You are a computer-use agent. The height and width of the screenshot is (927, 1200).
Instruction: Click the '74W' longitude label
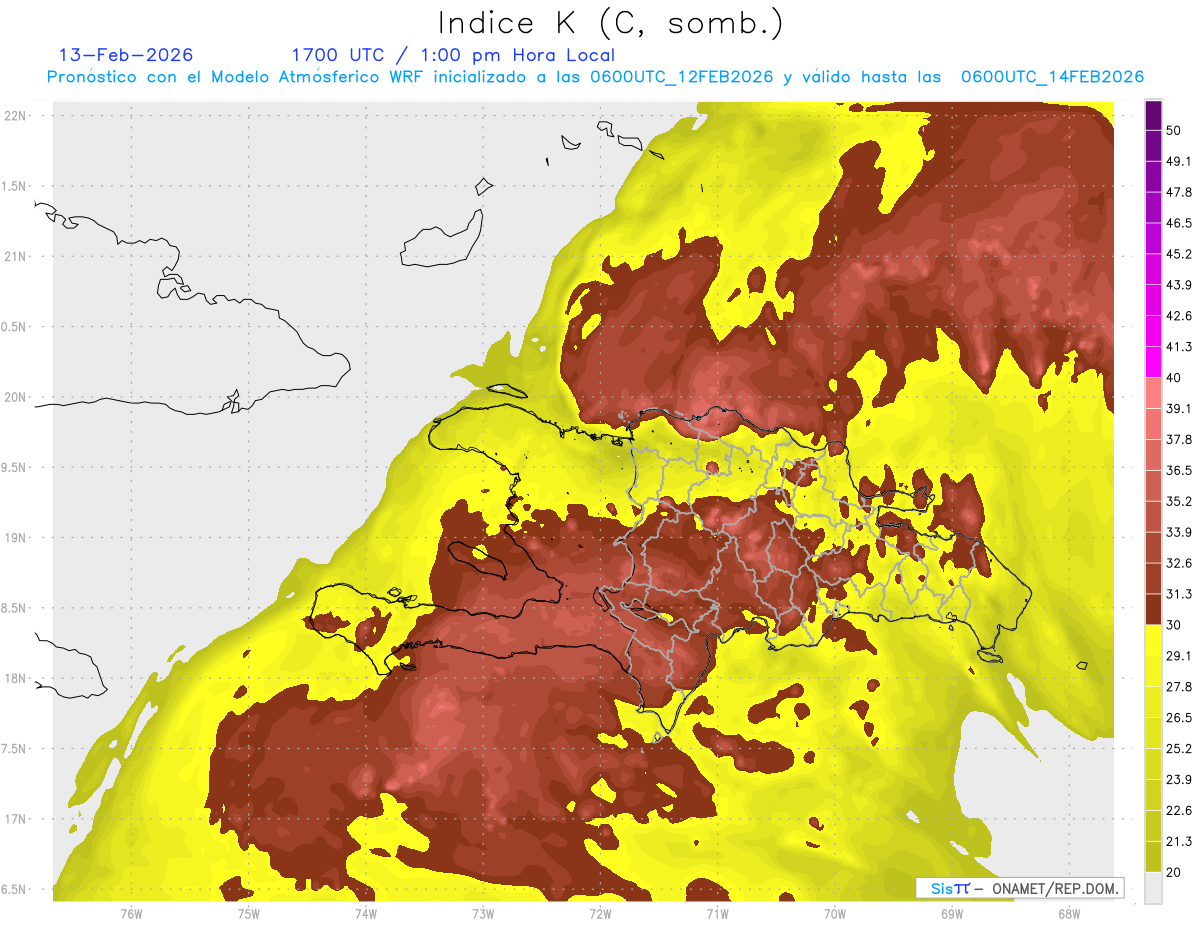point(366,913)
